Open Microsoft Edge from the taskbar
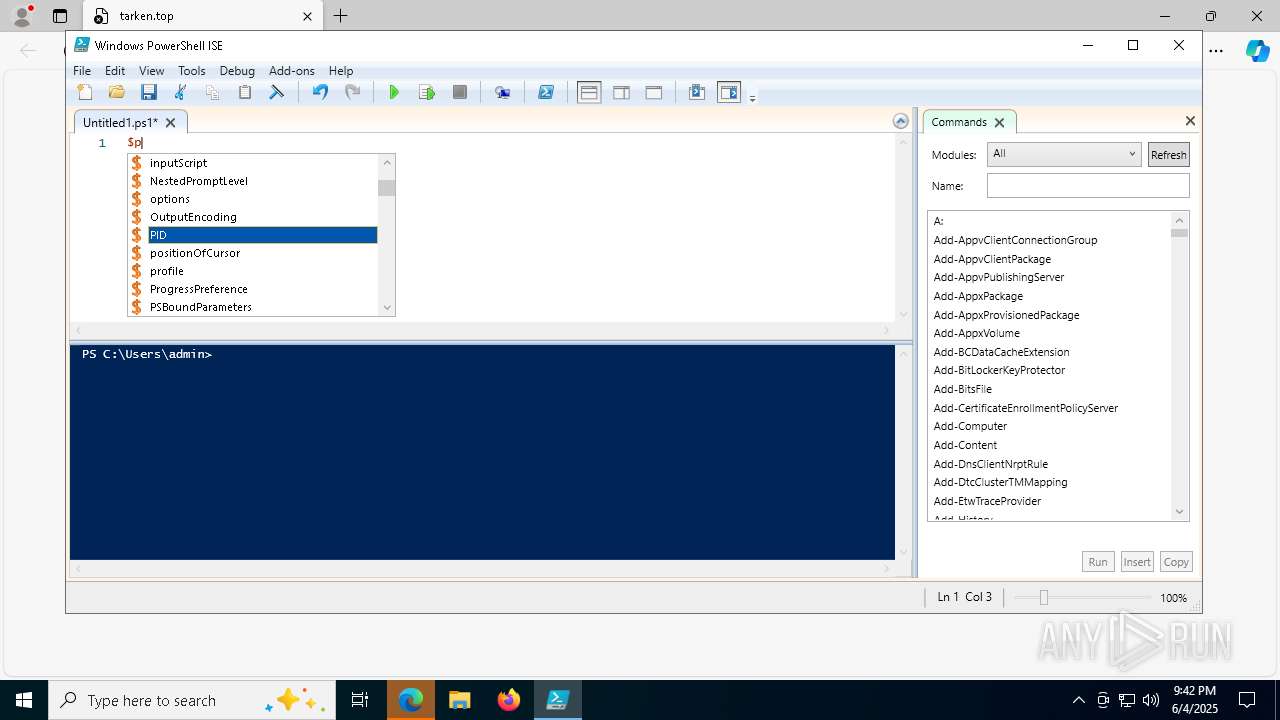Viewport: 1280px width, 720px height. (x=411, y=700)
